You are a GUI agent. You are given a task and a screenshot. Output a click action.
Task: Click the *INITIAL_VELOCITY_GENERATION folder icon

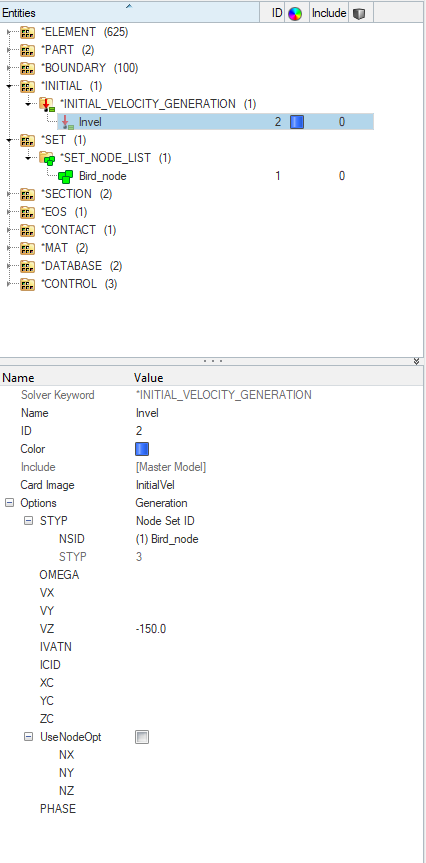coord(46,104)
